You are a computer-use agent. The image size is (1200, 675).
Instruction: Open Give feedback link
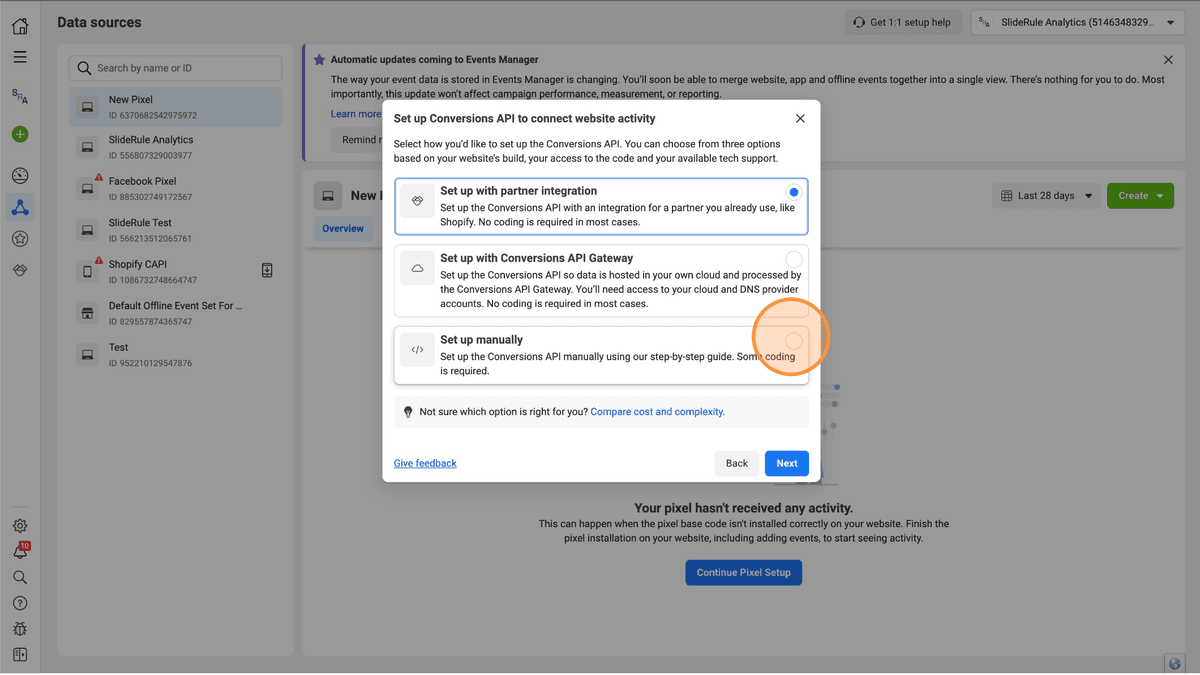425,463
